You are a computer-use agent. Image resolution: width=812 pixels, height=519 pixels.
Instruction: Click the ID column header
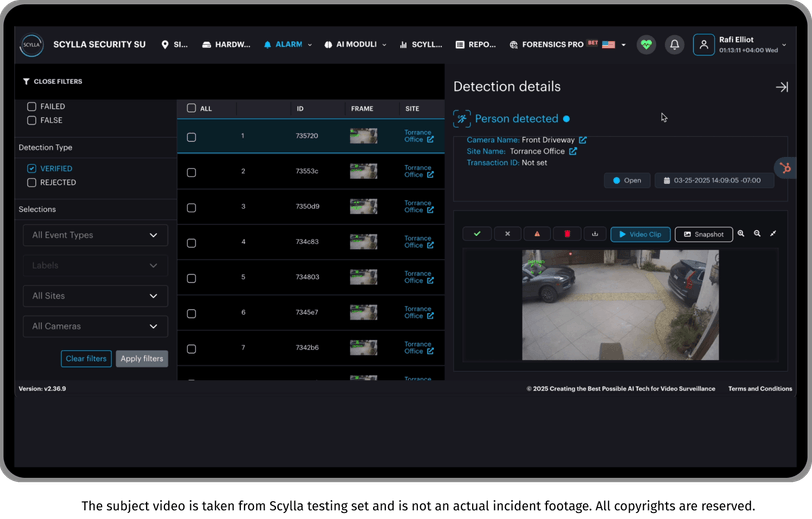pos(300,109)
